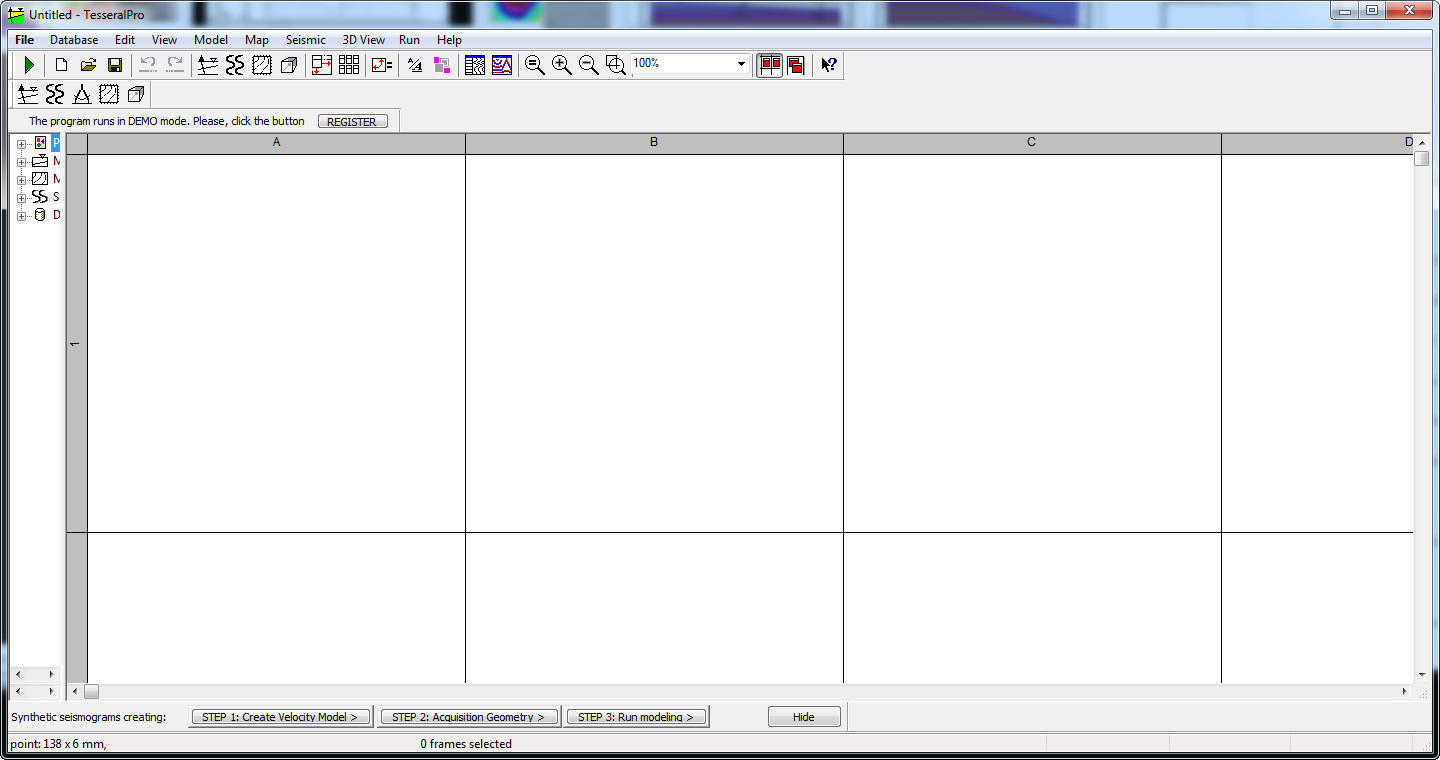Select column header C
The image size is (1440, 760).
(1032, 143)
